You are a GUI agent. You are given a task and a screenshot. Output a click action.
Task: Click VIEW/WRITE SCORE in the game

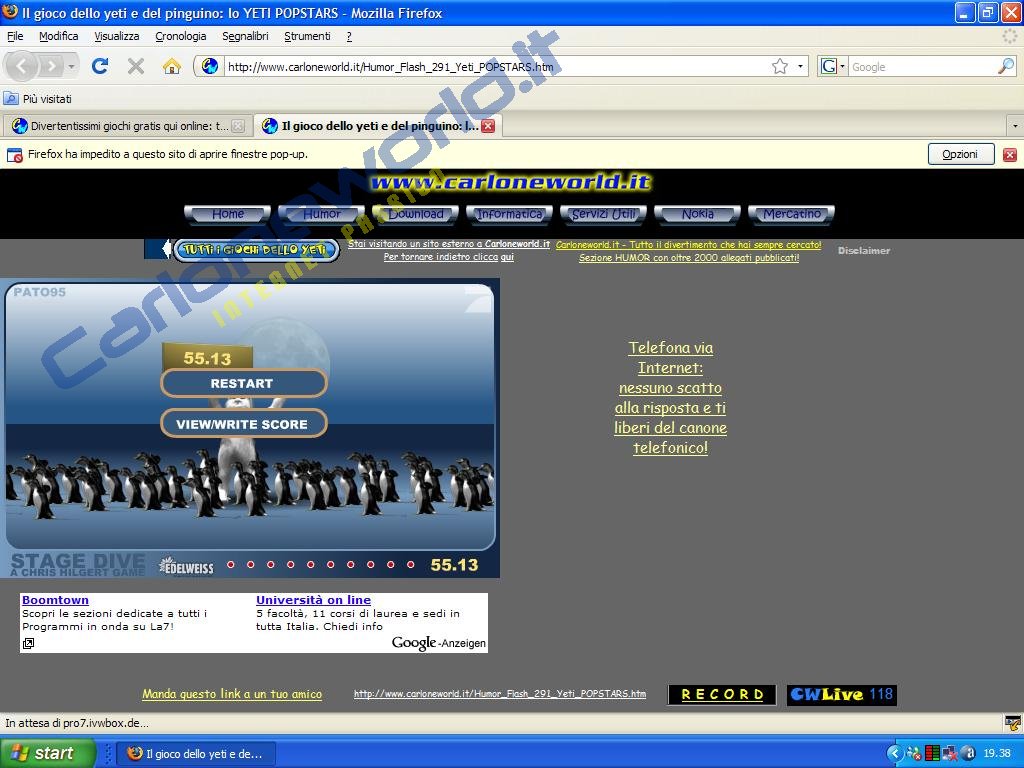click(243, 424)
